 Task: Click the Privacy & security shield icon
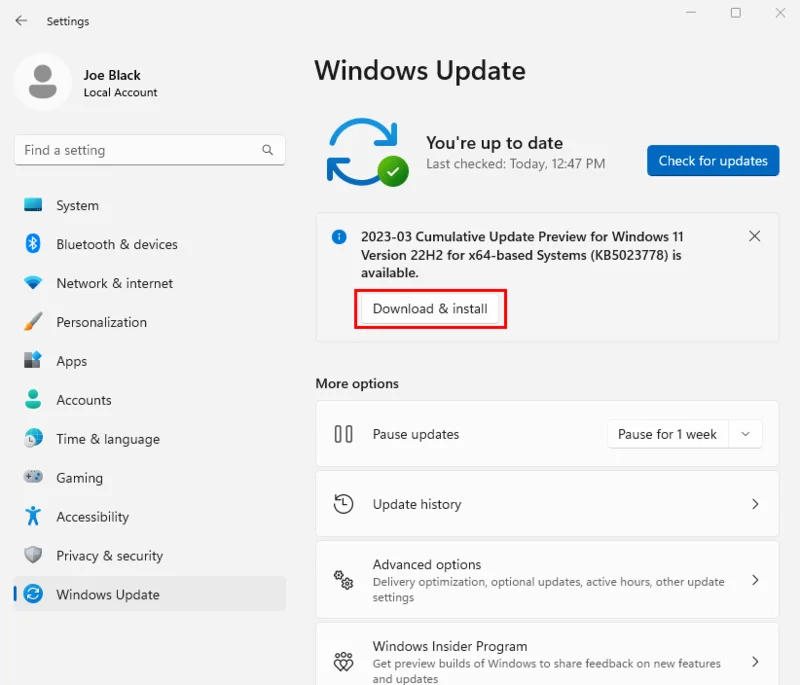[x=33, y=554]
